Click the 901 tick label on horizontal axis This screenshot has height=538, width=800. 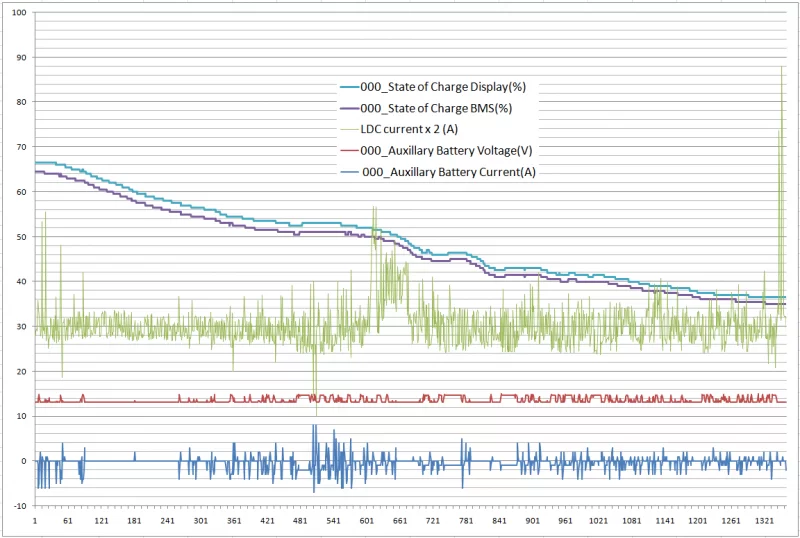pos(533,521)
